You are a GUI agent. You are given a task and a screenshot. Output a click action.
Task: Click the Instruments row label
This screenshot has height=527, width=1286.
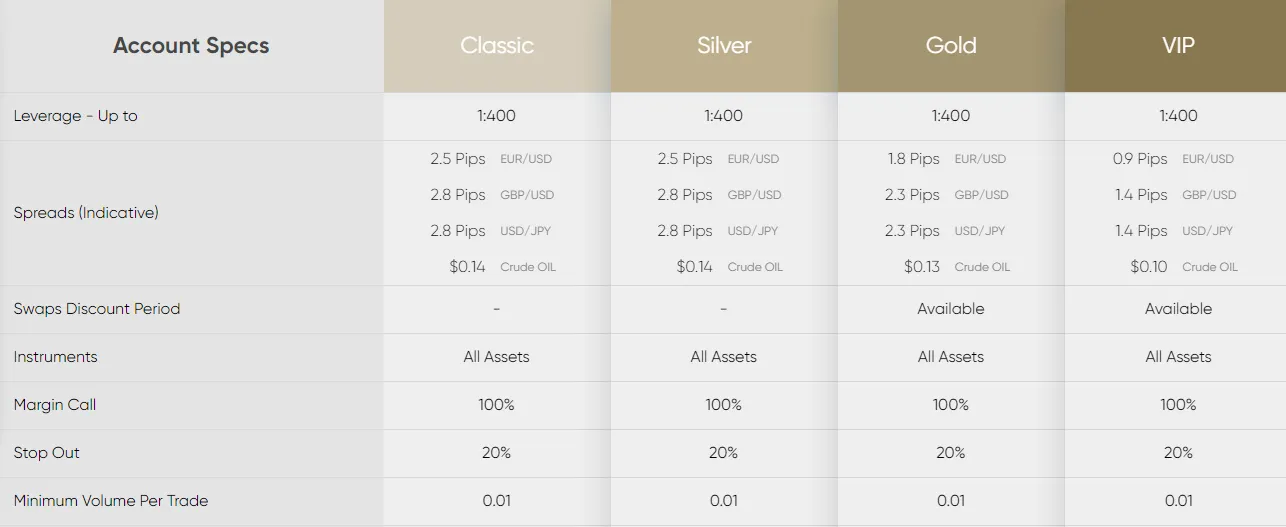coord(56,357)
